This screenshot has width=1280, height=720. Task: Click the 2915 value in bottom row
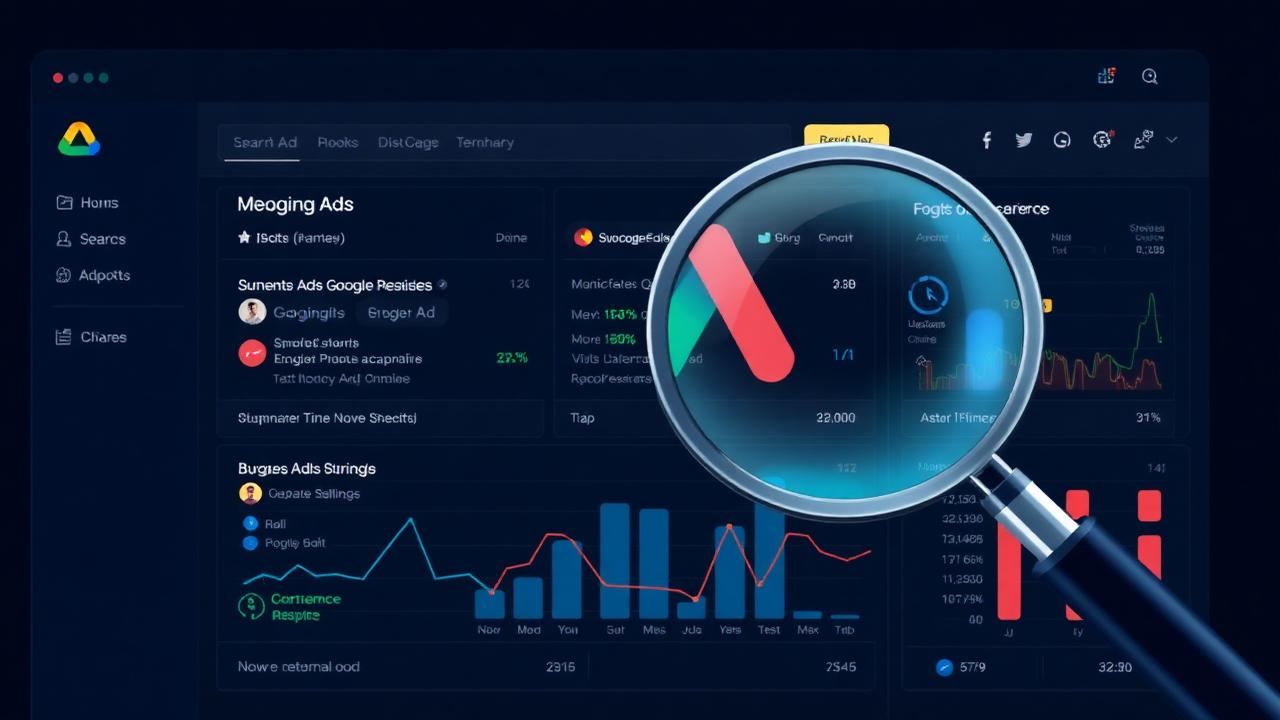pos(561,667)
